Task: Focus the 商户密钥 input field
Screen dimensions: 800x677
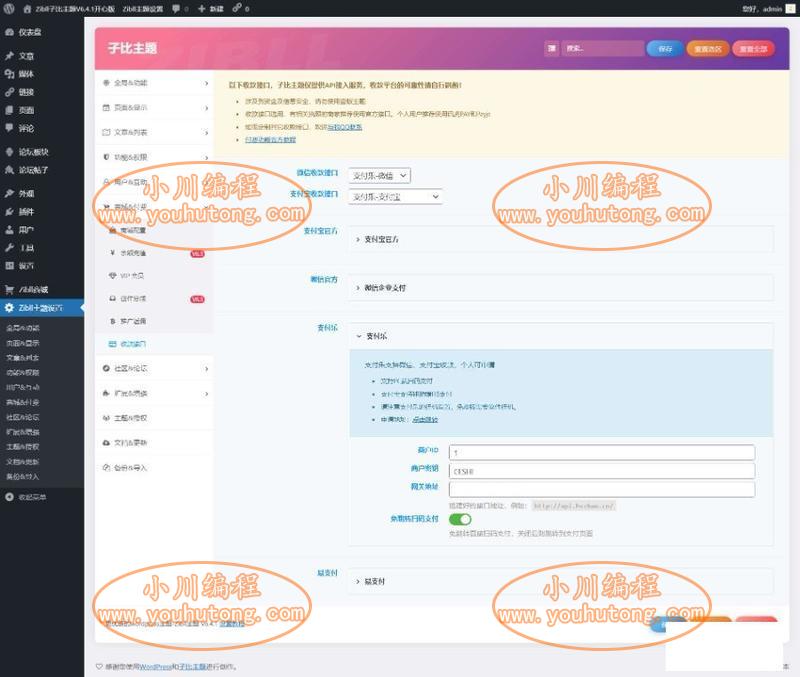Action: 602,471
